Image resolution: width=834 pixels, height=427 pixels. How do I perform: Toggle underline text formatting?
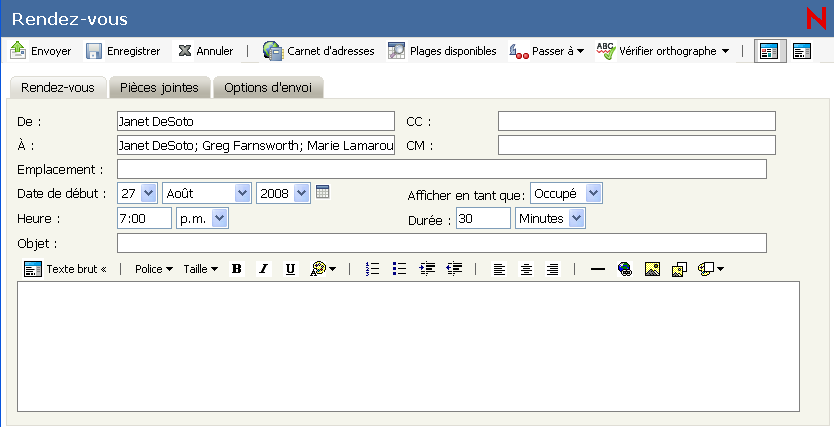click(x=290, y=269)
